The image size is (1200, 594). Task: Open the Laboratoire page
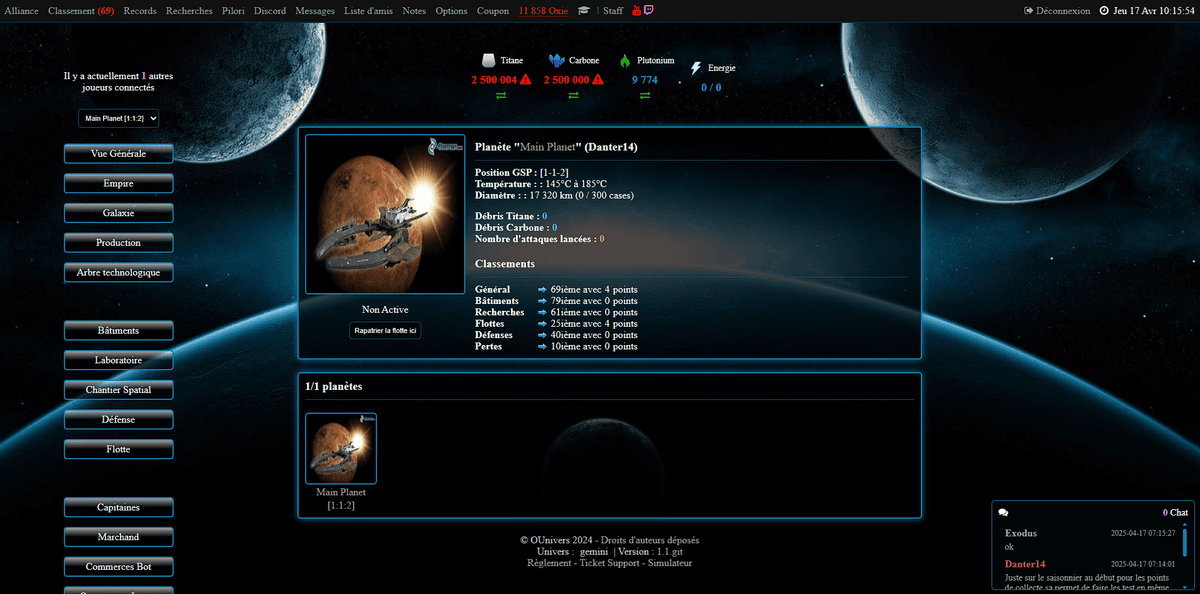tap(119, 360)
